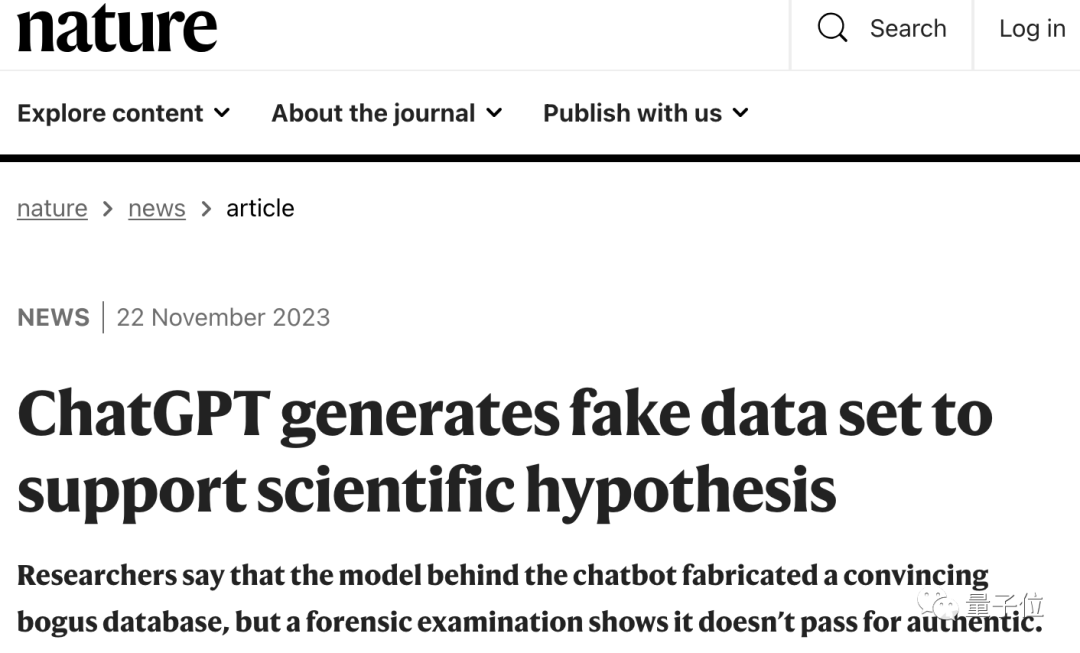1080x653 pixels.
Task: Expand the Publish with us menu
Action: (645, 113)
